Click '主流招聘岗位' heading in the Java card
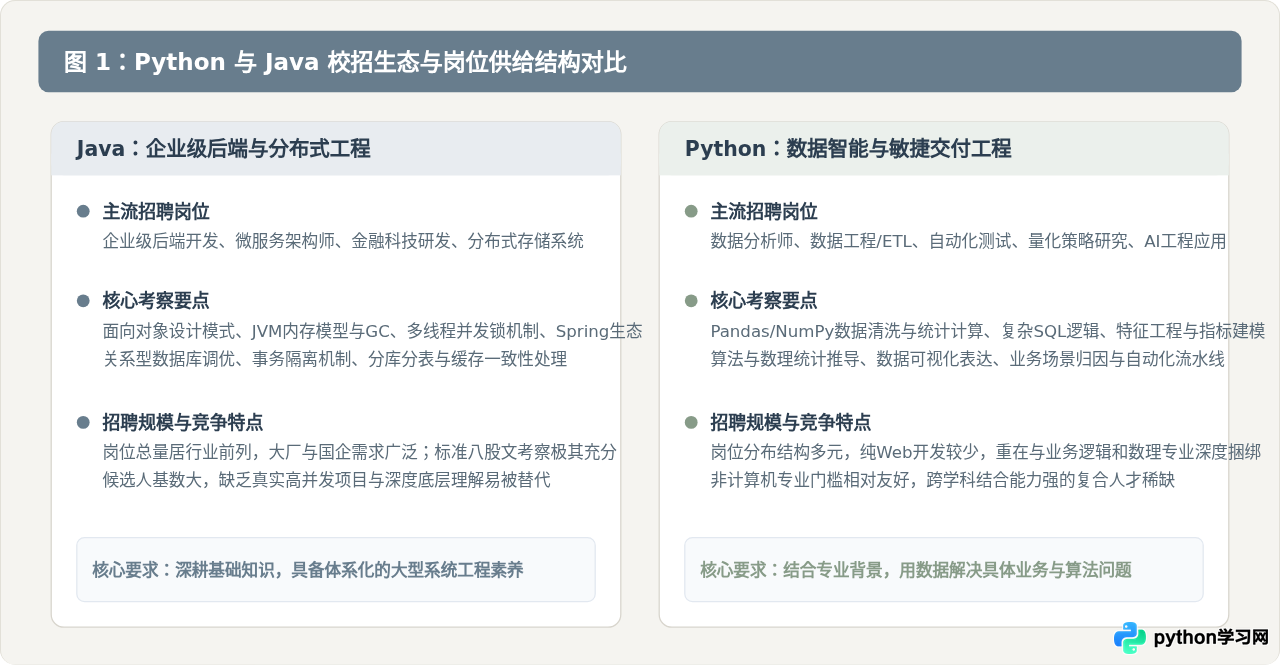1280x666 pixels. [156, 212]
